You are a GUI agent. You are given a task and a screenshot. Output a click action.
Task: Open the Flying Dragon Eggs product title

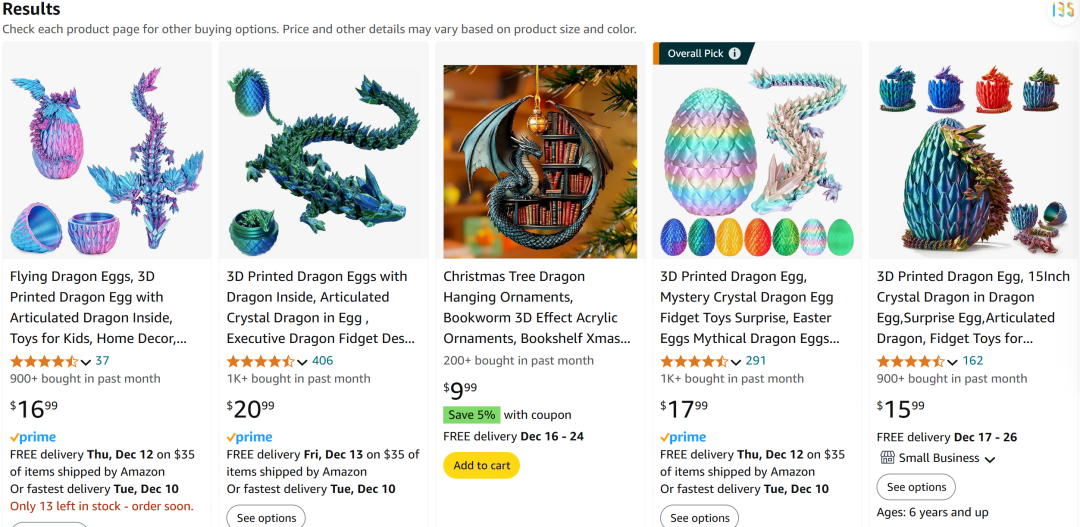tap(98, 307)
